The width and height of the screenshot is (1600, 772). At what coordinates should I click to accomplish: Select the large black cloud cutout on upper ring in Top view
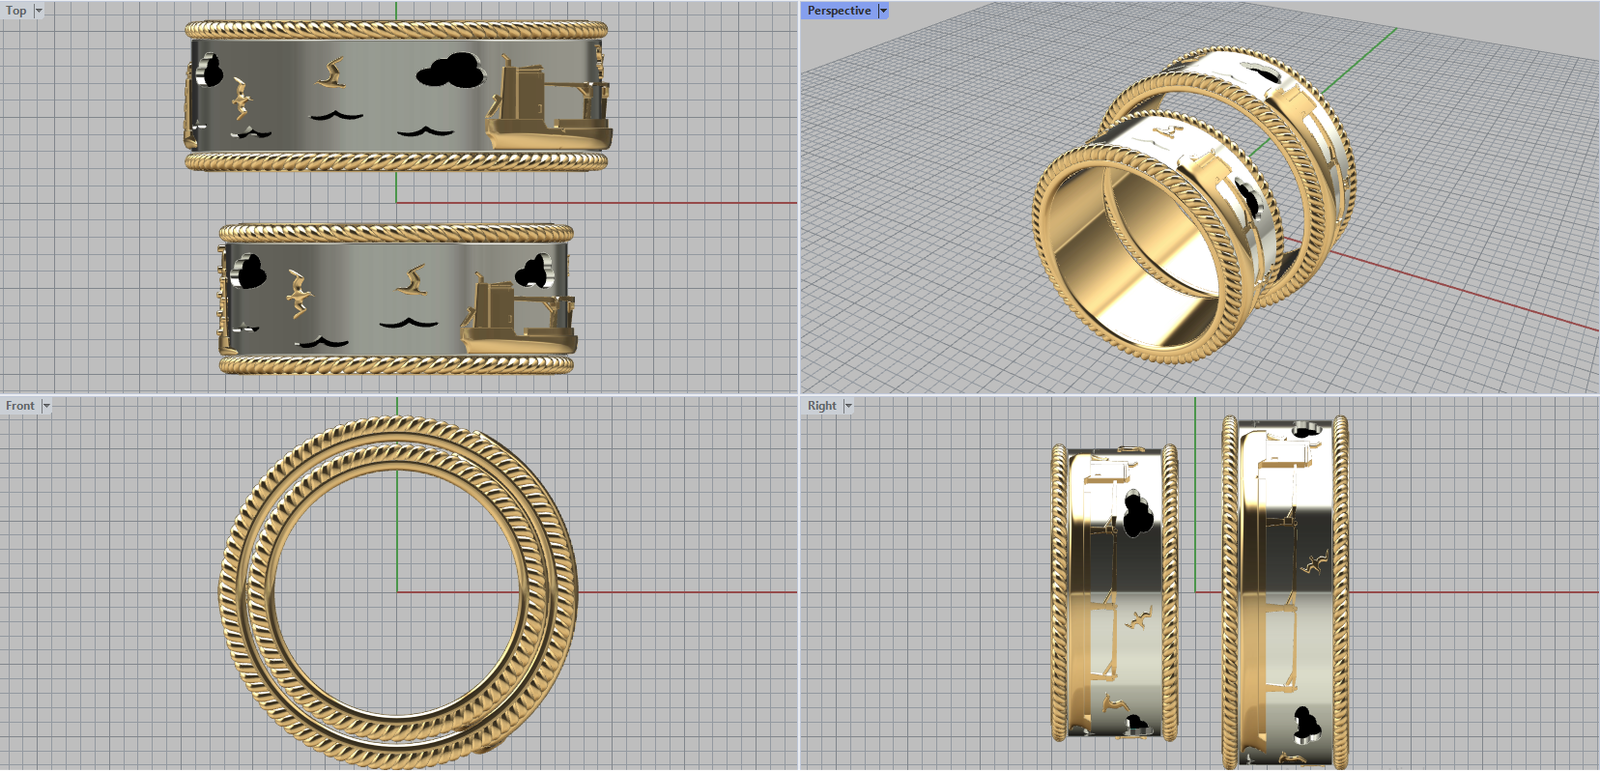[452, 70]
